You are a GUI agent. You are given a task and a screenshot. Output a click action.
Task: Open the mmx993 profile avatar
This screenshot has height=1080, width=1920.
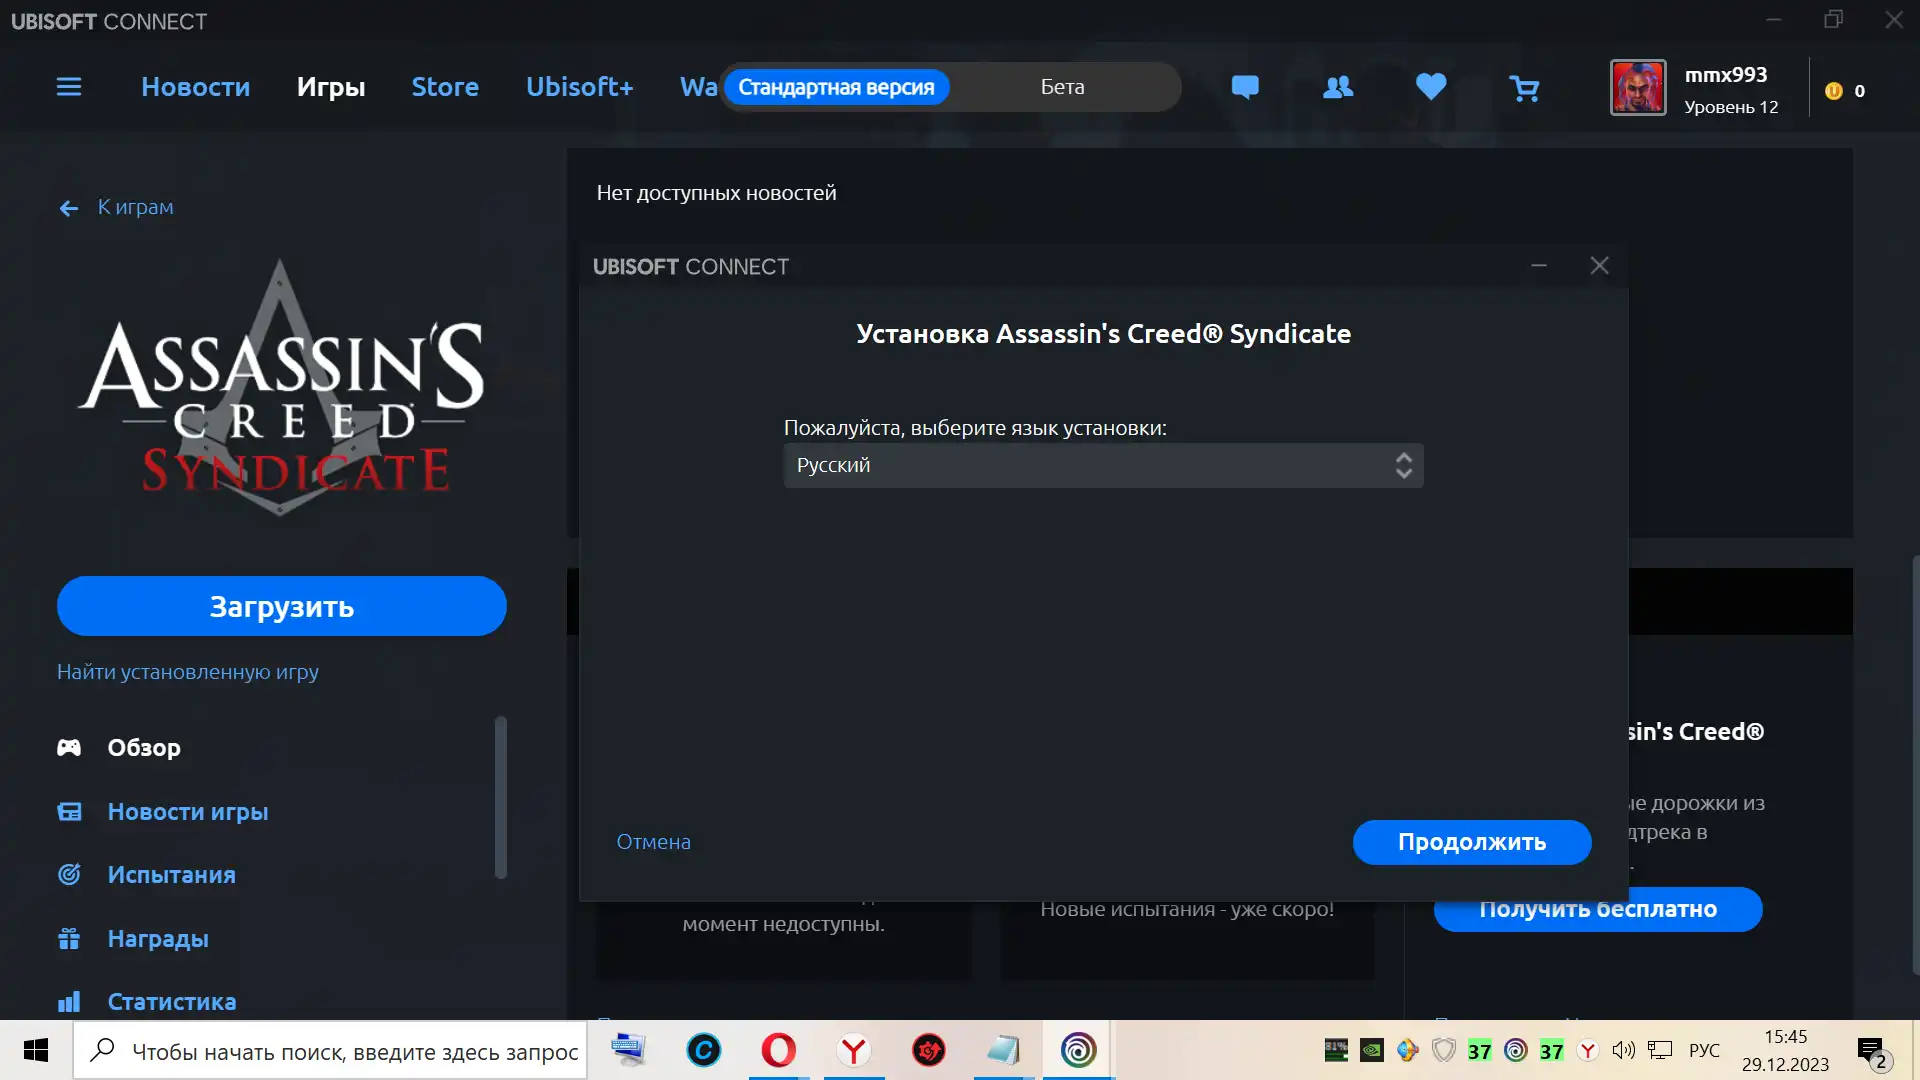tap(1638, 88)
